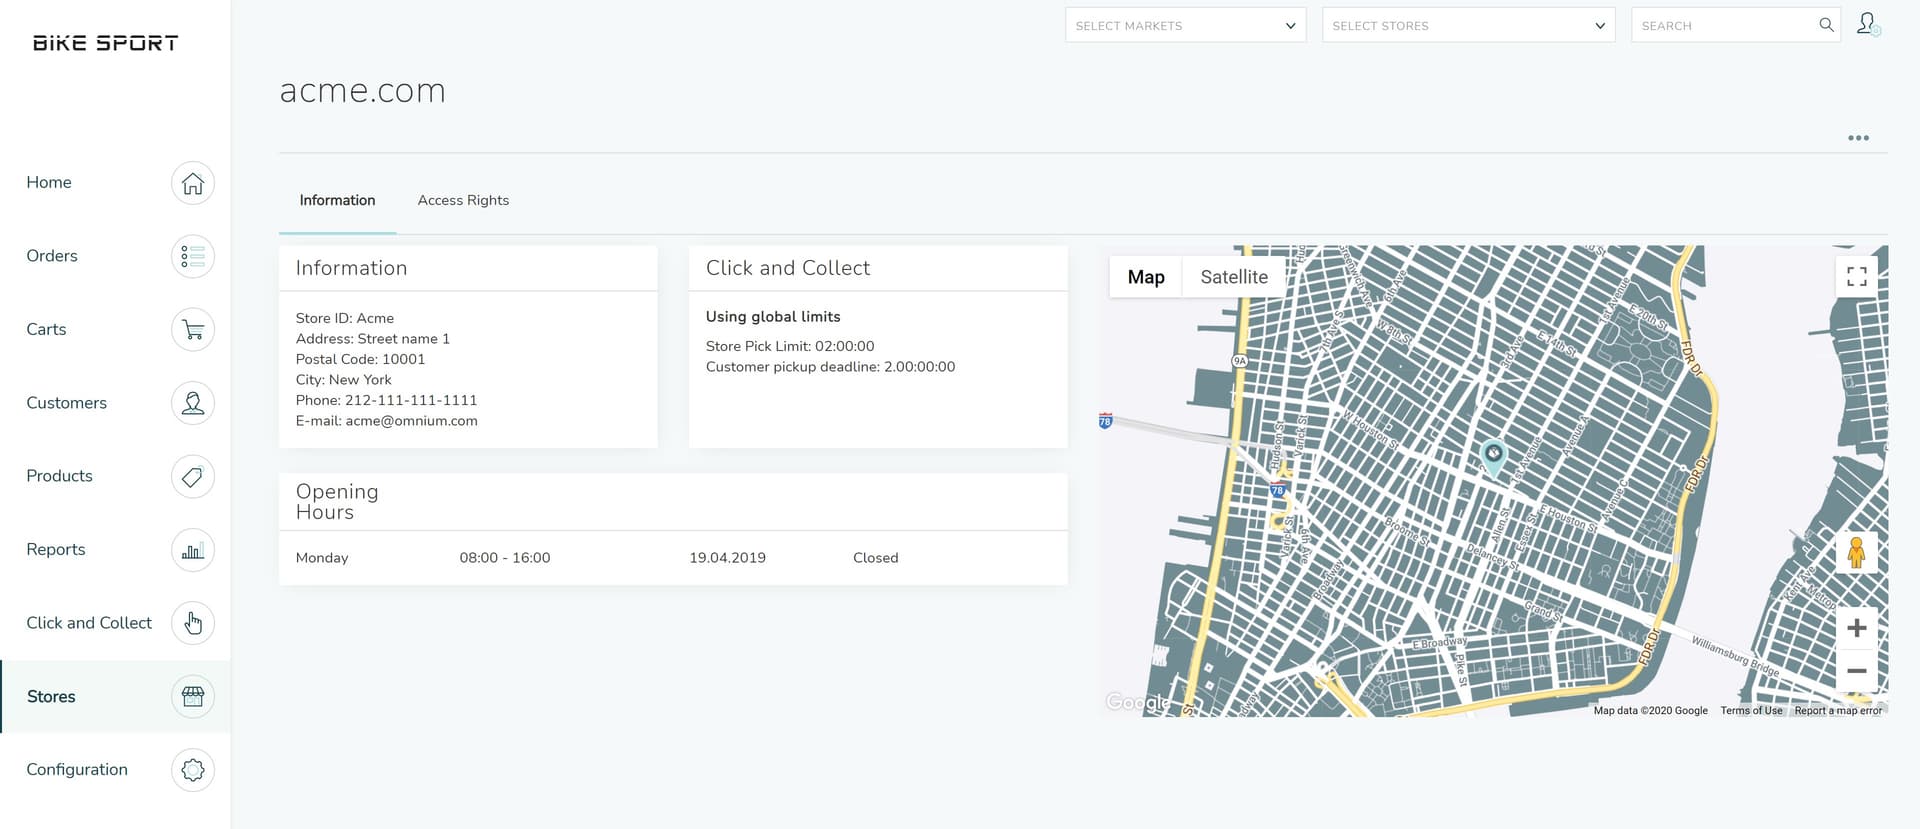
Task: Click the Google logo on the map
Action: coord(1138,702)
